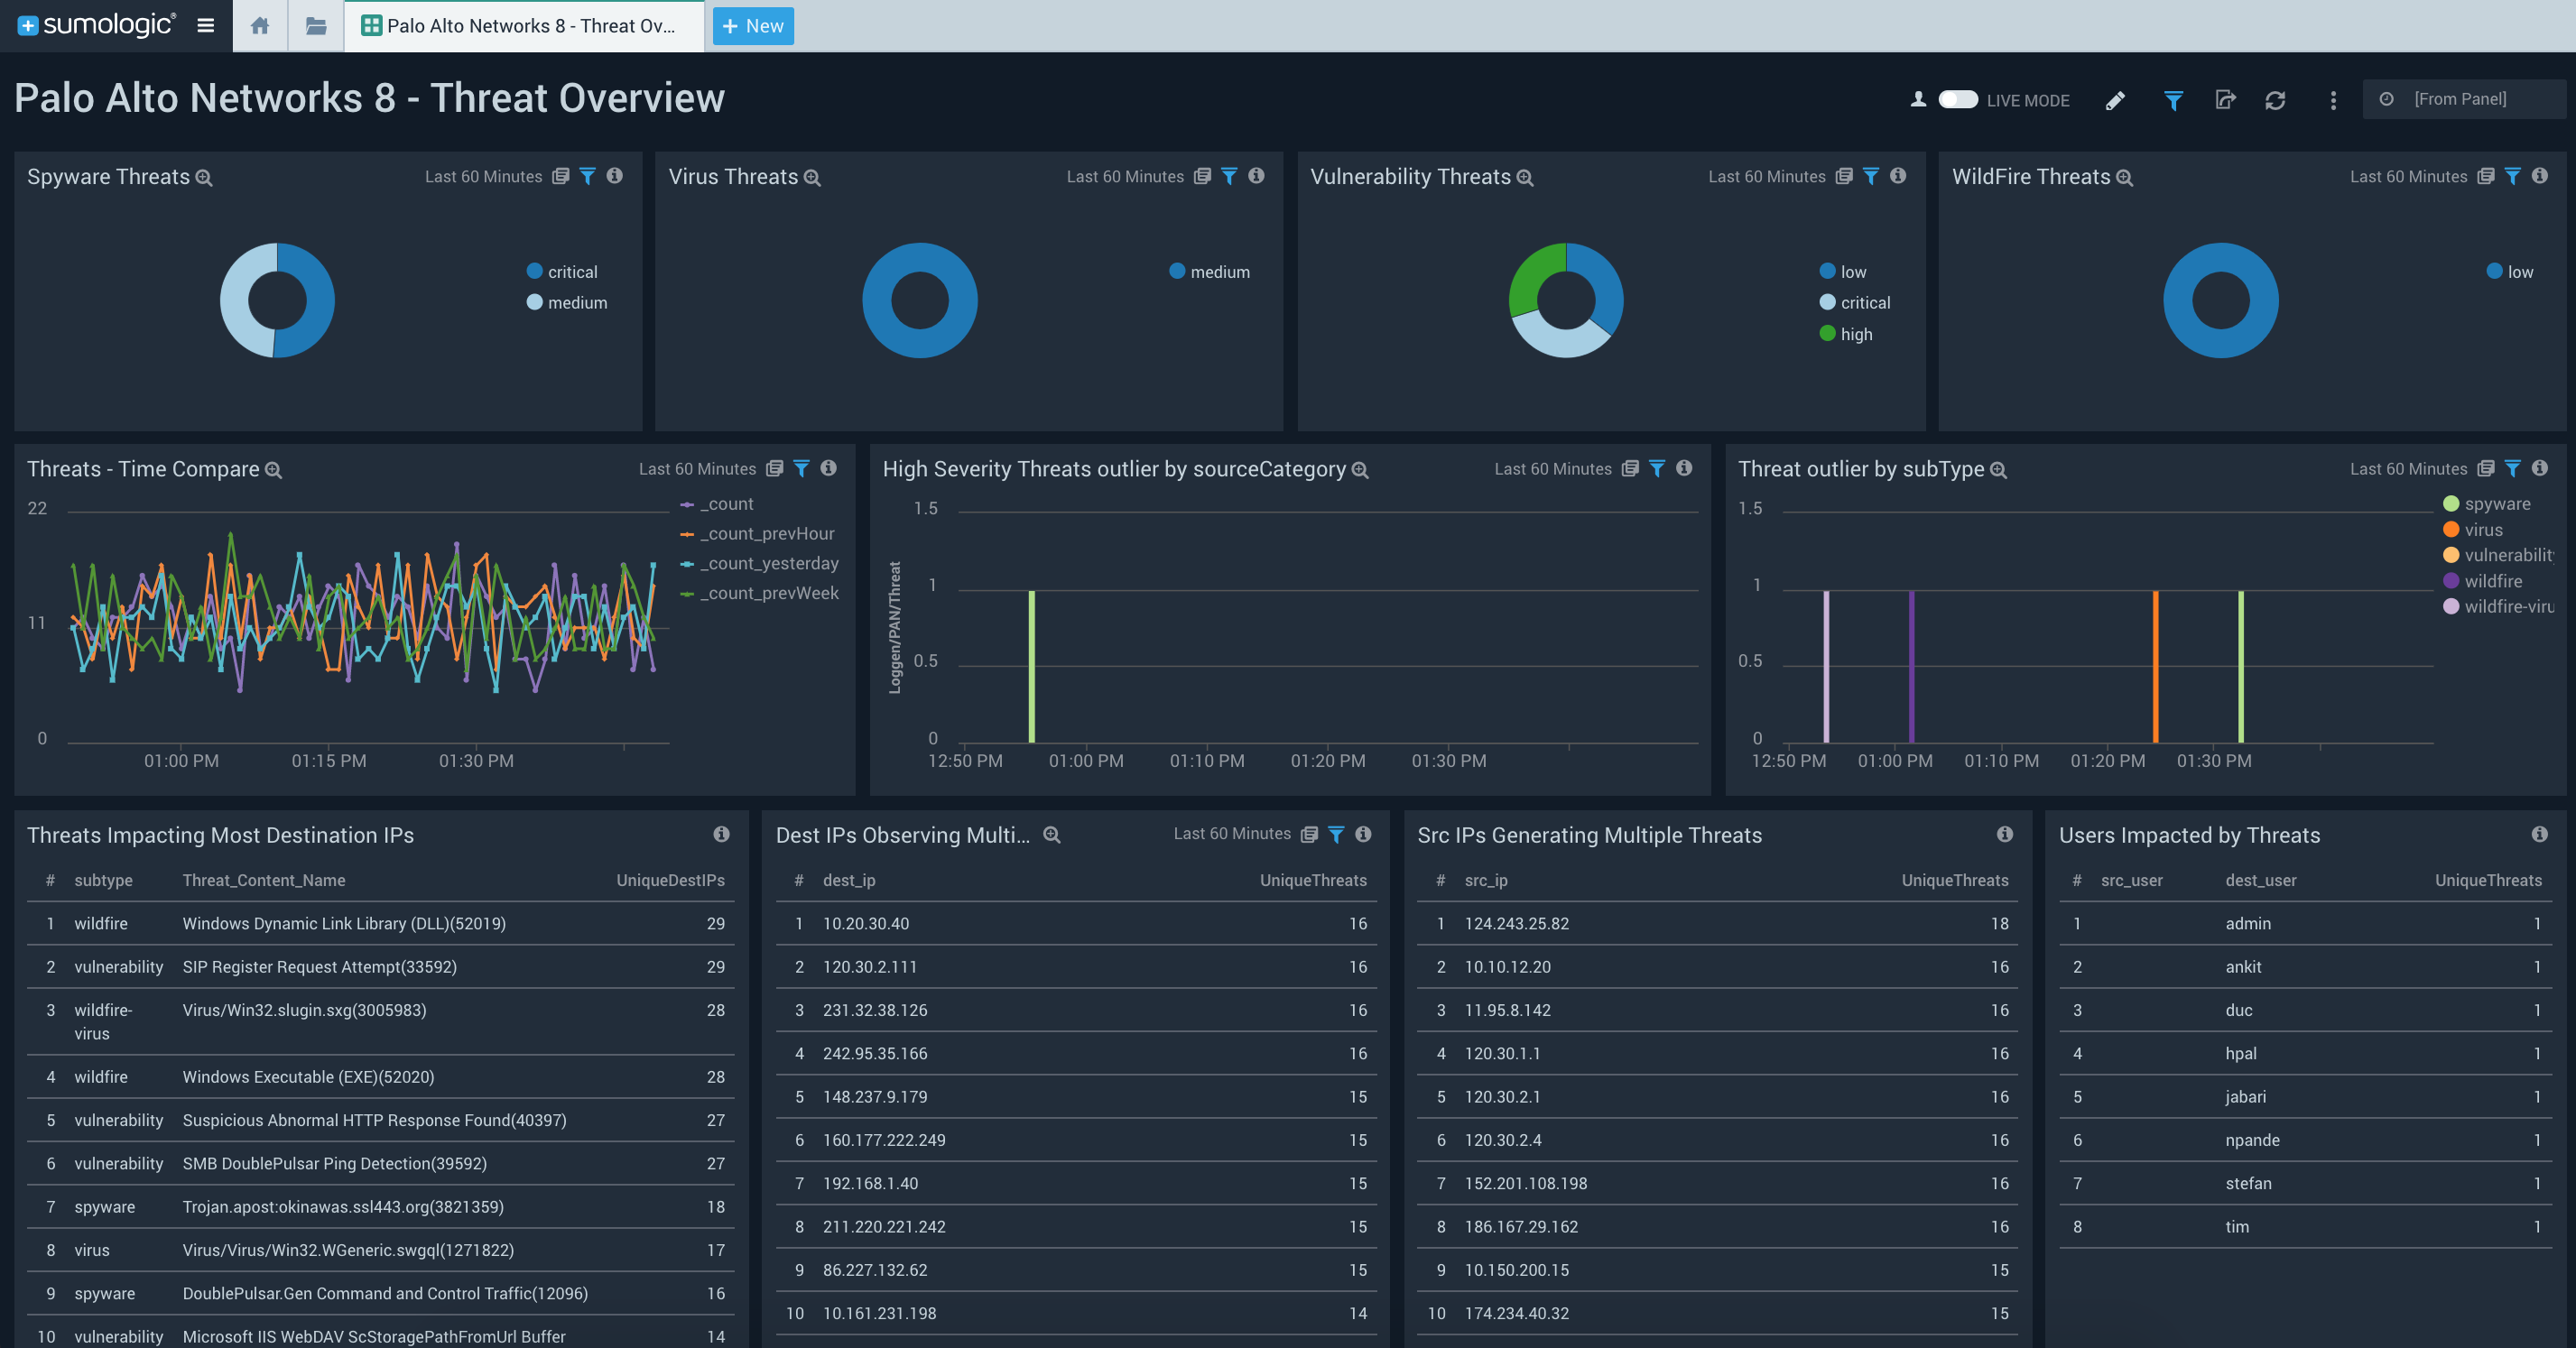Click Spyware Threats panel filter icon

[x=588, y=176]
